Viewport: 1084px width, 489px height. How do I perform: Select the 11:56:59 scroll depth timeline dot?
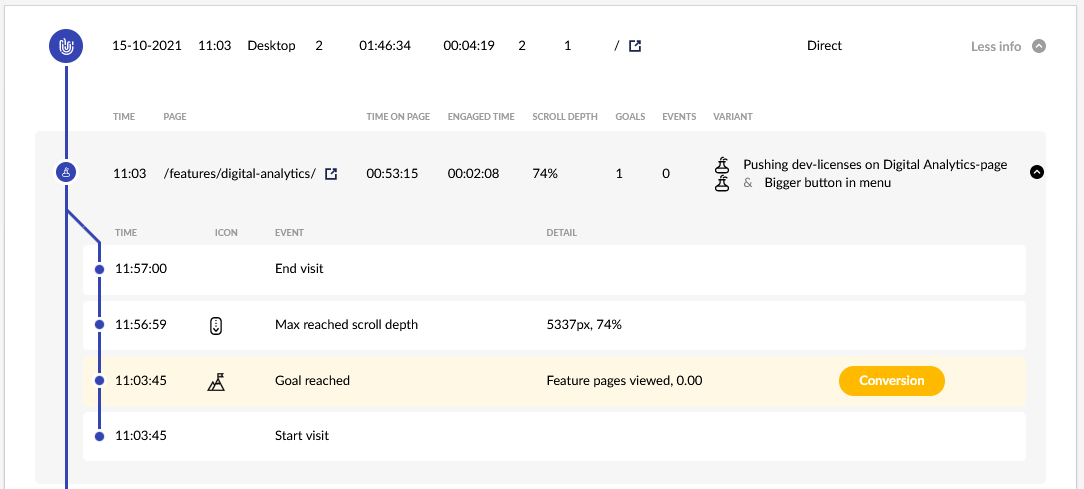(x=100, y=324)
